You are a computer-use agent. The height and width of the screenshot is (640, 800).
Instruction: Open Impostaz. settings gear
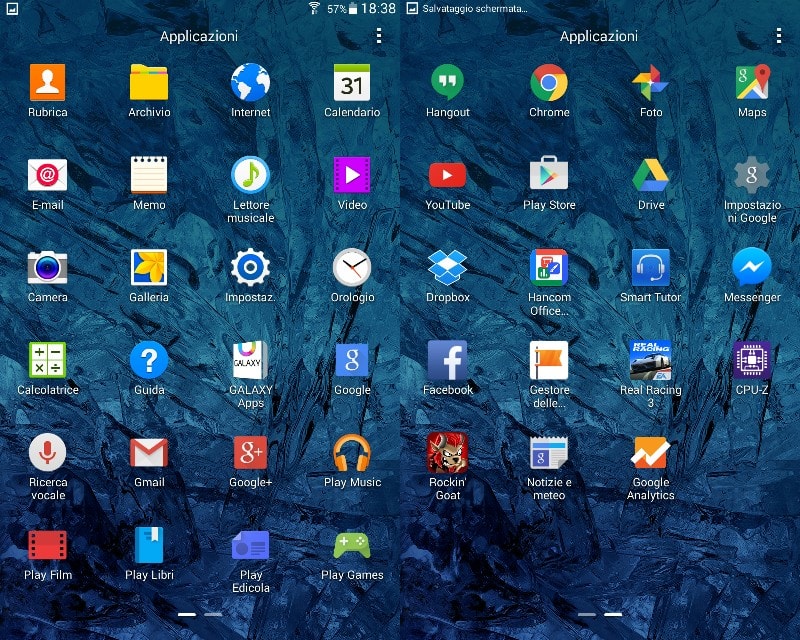click(250, 267)
